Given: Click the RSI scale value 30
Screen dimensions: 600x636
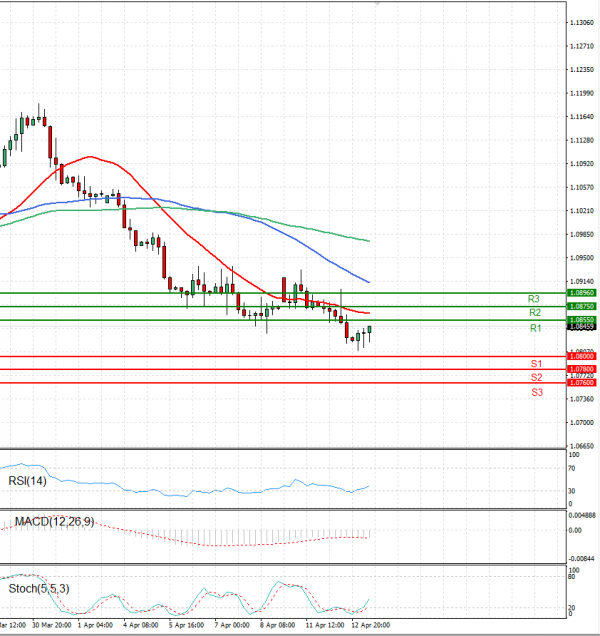Looking at the screenshot, I should point(572,491).
